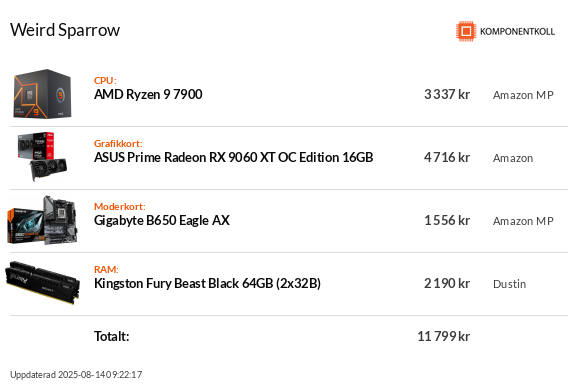Click the Weird Sparrow build title
Viewport: 577px width, 388px height.
tap(65, 30)
